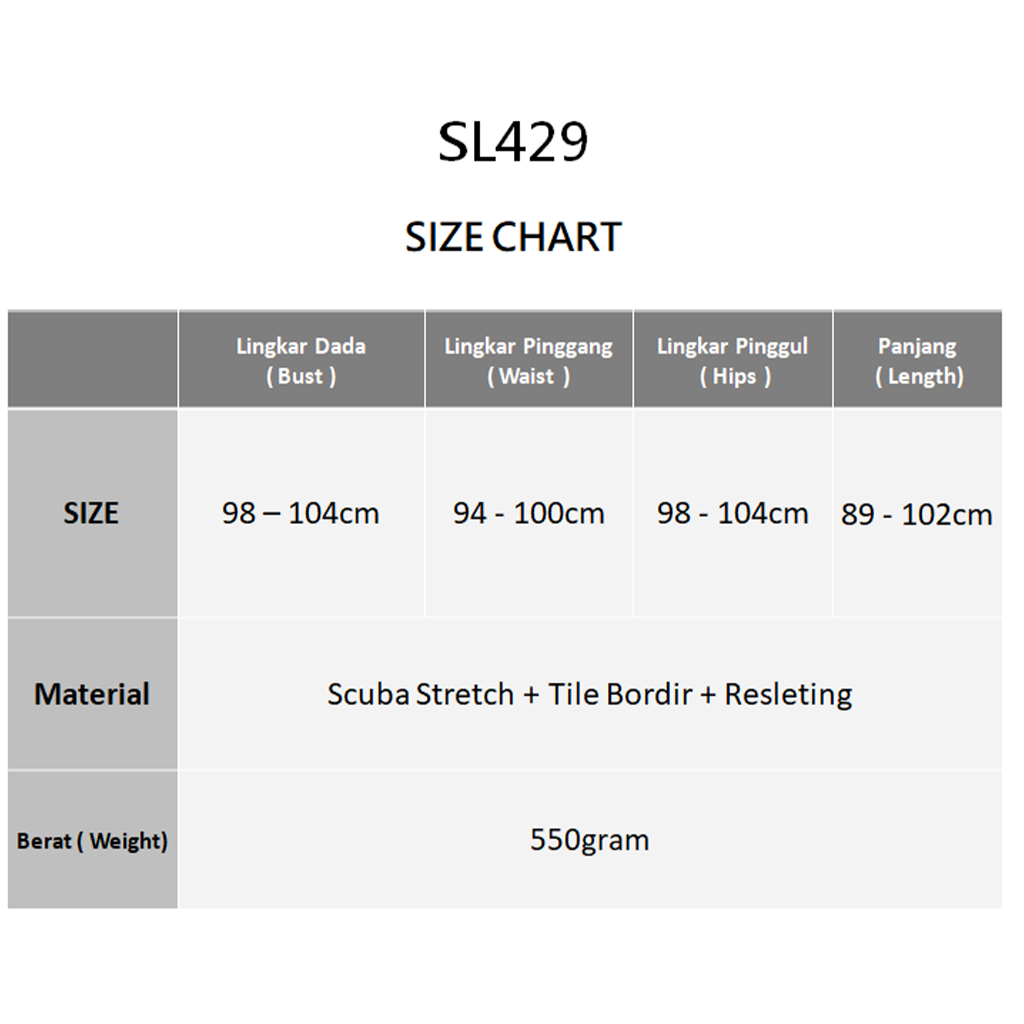This screenshot has height=1024, width=1024.
Task: Select the length value 89 - 102cm
Action: pos(917,515)
